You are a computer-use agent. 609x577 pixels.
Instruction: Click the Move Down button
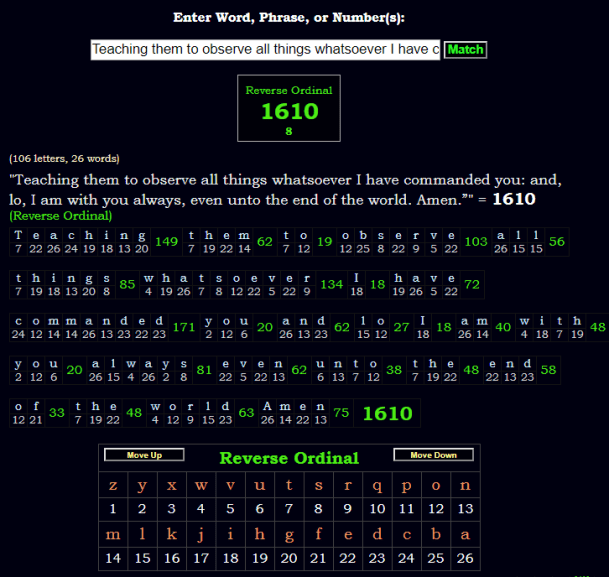pos(433,456)
